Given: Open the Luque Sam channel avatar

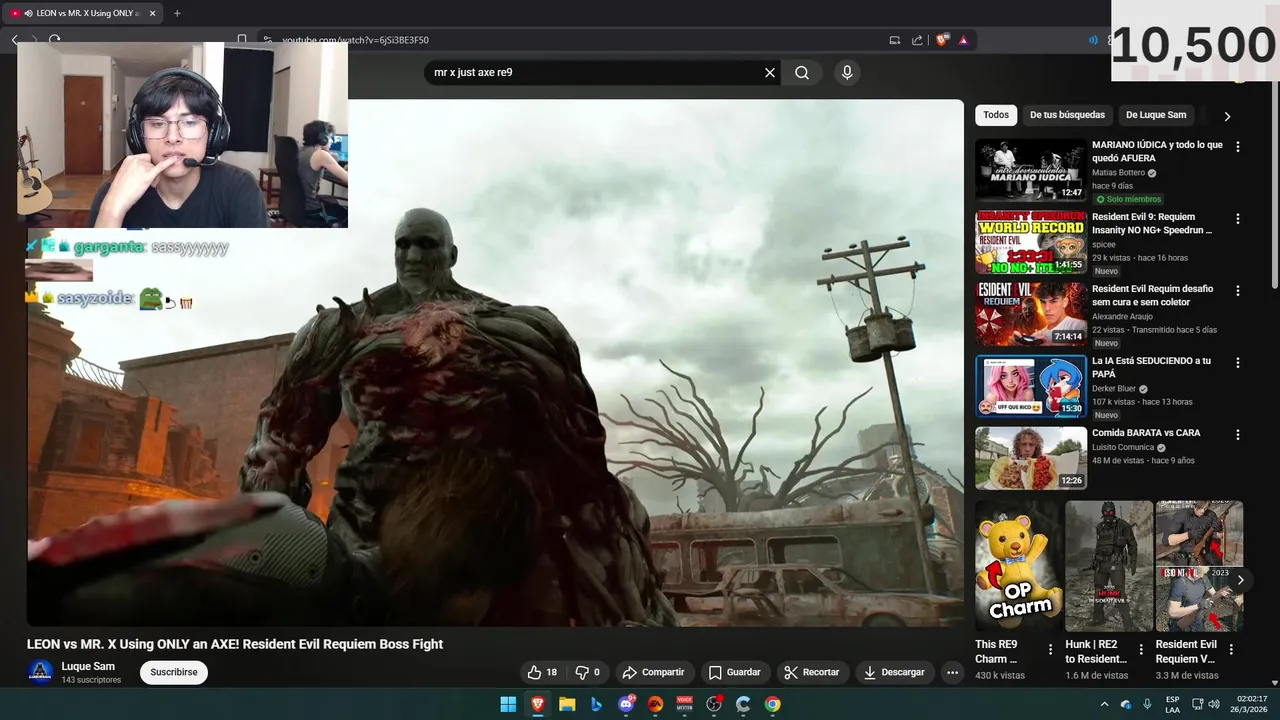Looking at the screenshot, I should [41, 672].
